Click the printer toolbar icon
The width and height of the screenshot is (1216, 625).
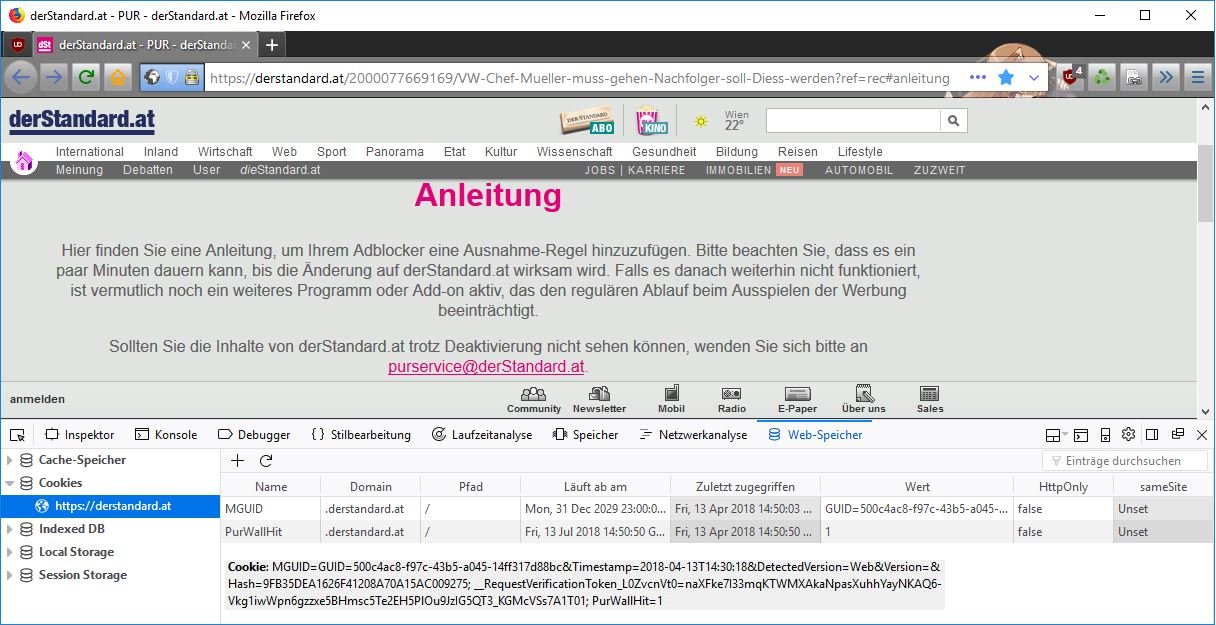point(1133,77)
